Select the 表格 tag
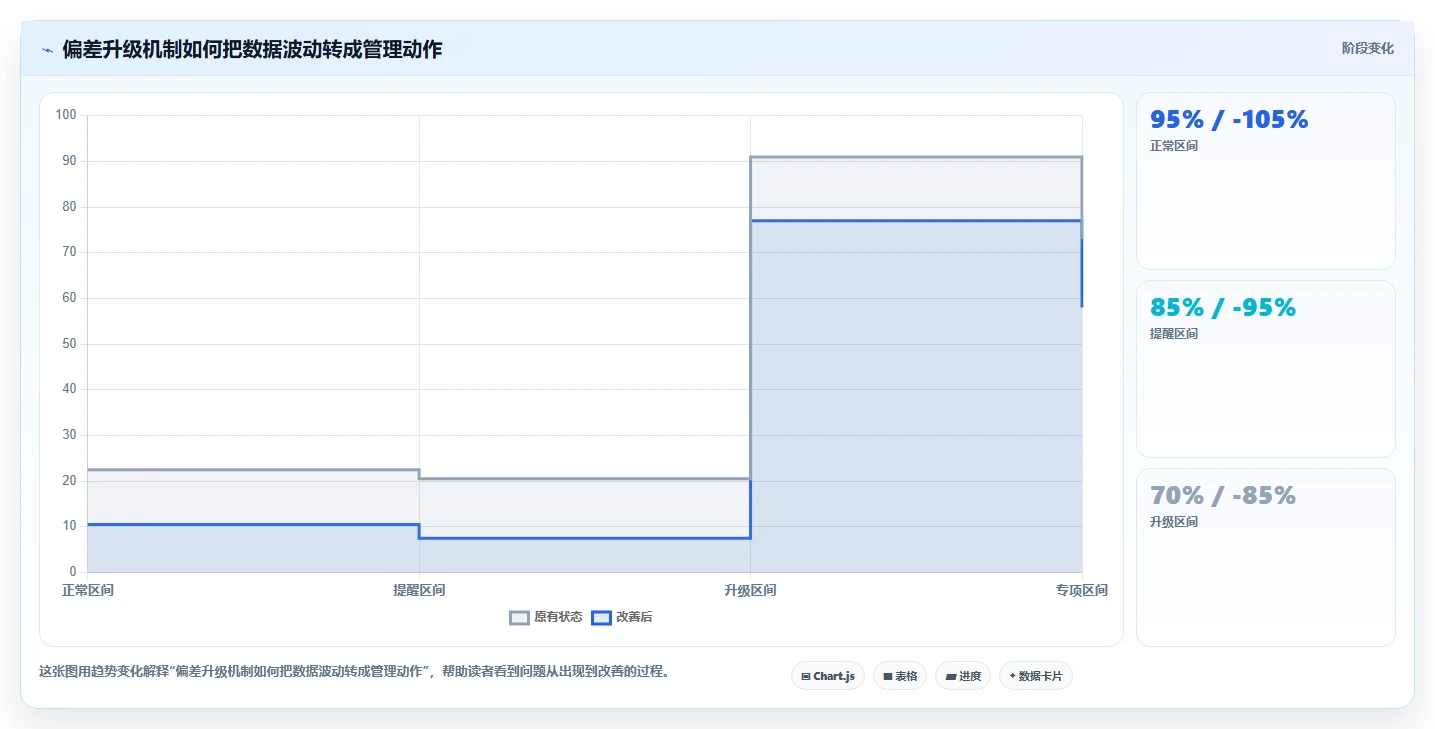 tap(900, 676)
